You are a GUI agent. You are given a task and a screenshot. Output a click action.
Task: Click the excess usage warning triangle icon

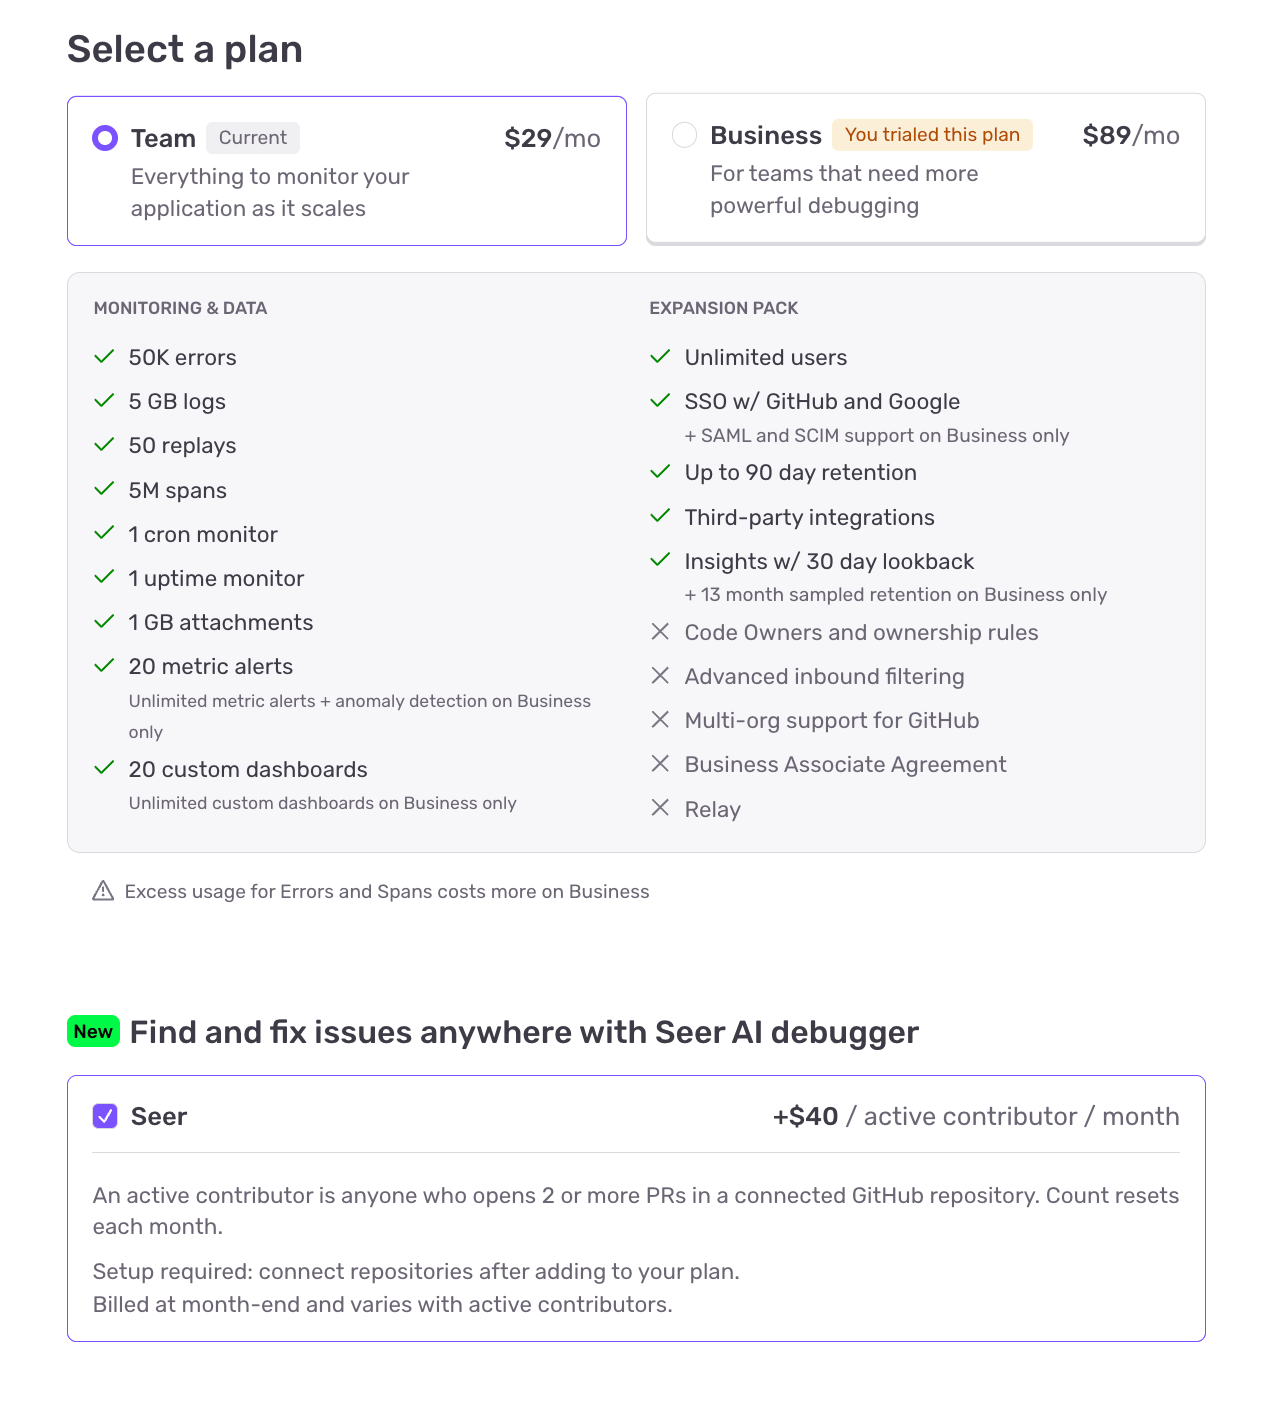[x=103, y=891]
